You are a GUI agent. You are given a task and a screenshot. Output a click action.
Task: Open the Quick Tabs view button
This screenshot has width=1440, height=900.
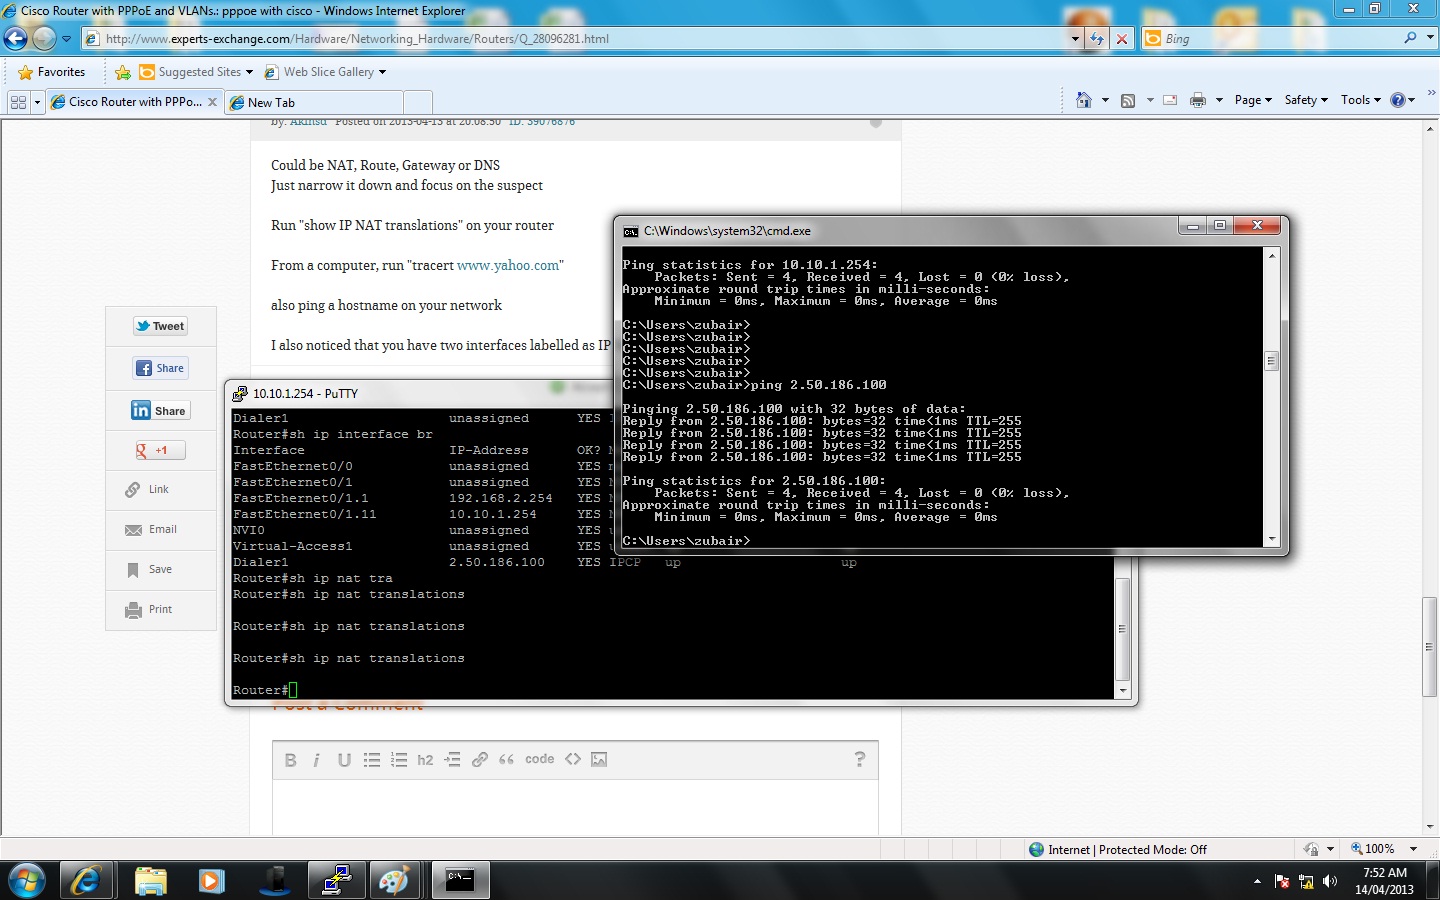18,102
